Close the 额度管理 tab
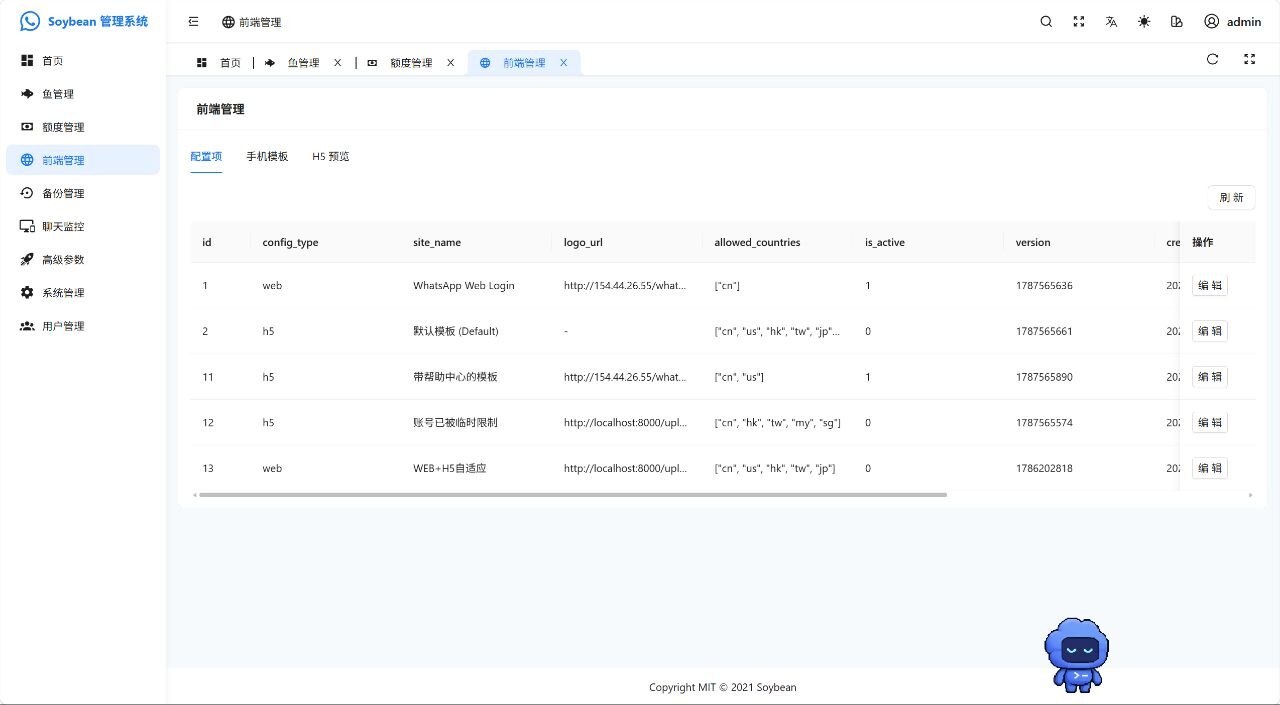This screenshot has width=1280, height=705. pyautogui.click(x=450, y=63)
